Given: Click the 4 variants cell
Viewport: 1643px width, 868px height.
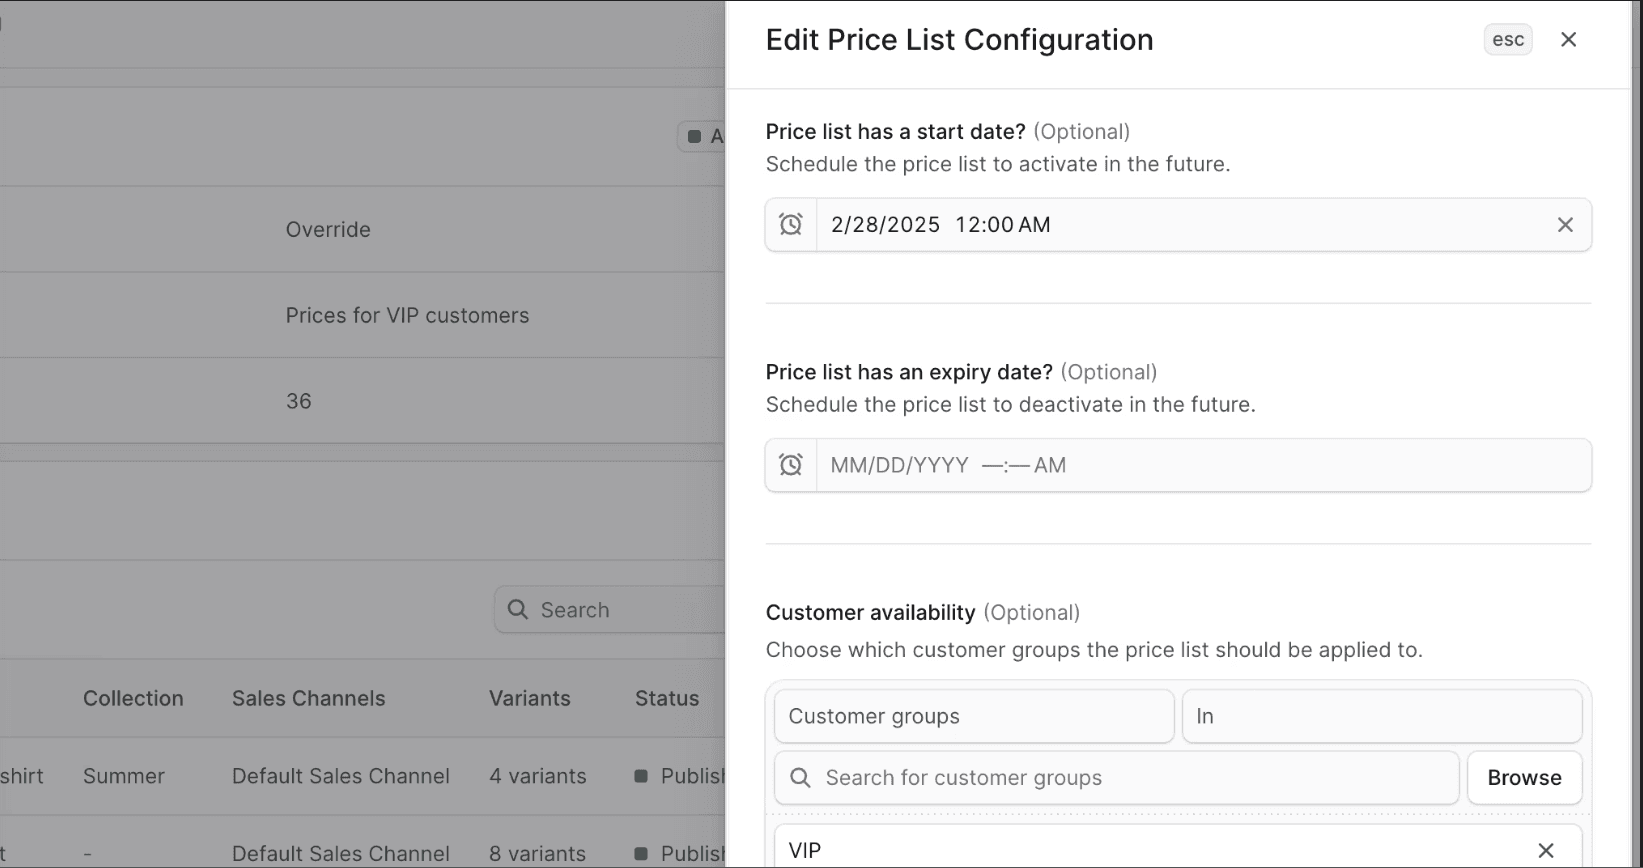Looking at the screenshot, I should [537, 776].
